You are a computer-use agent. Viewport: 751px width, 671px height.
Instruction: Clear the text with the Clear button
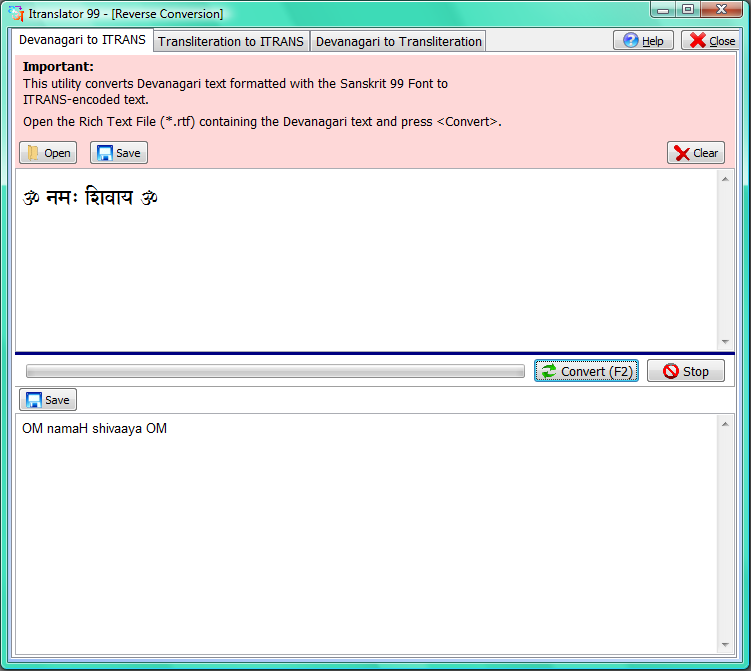point(696,153)
